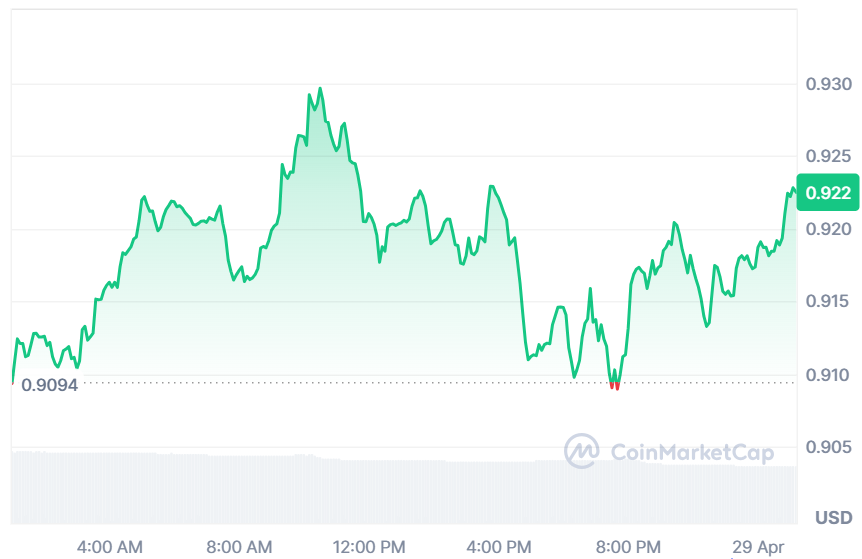The width and height of the screenshot is (862, 559).
Task: Click the CoinMarketCap watermark logo icon
Action: [582, 451]
